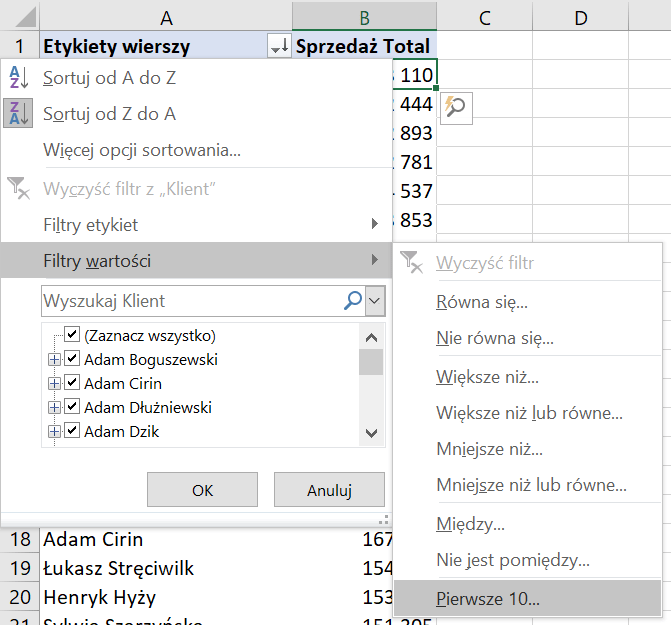
Task: Toggle the (Zaznacz wszystko) checkbox
Action: tap(72, 335)
